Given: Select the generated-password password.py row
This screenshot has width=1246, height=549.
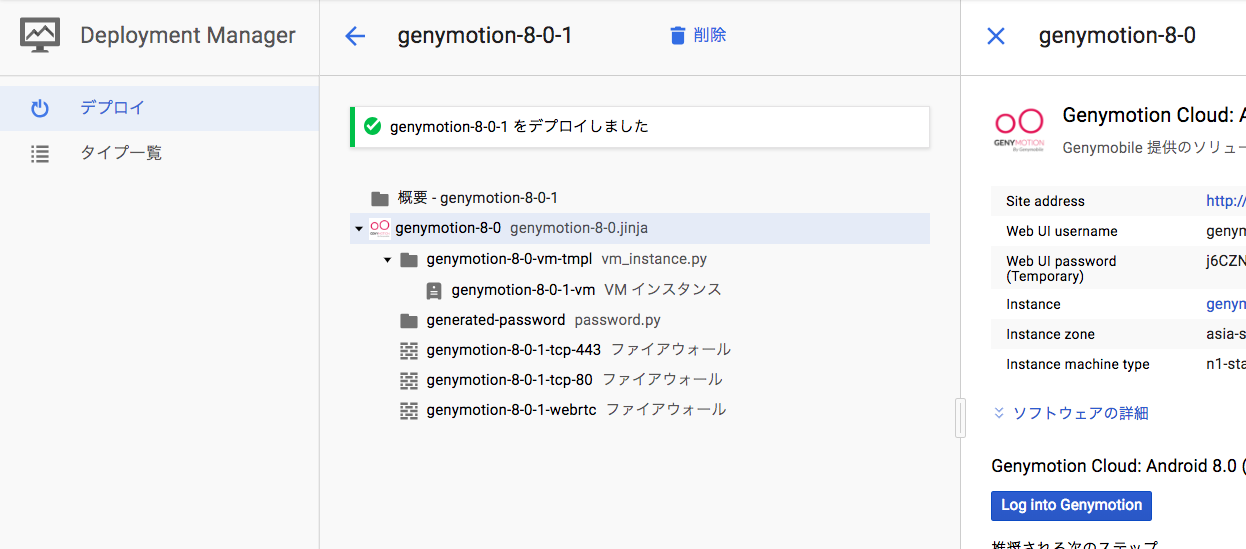Looking at the screenshot, I should (x=640, y=321).
